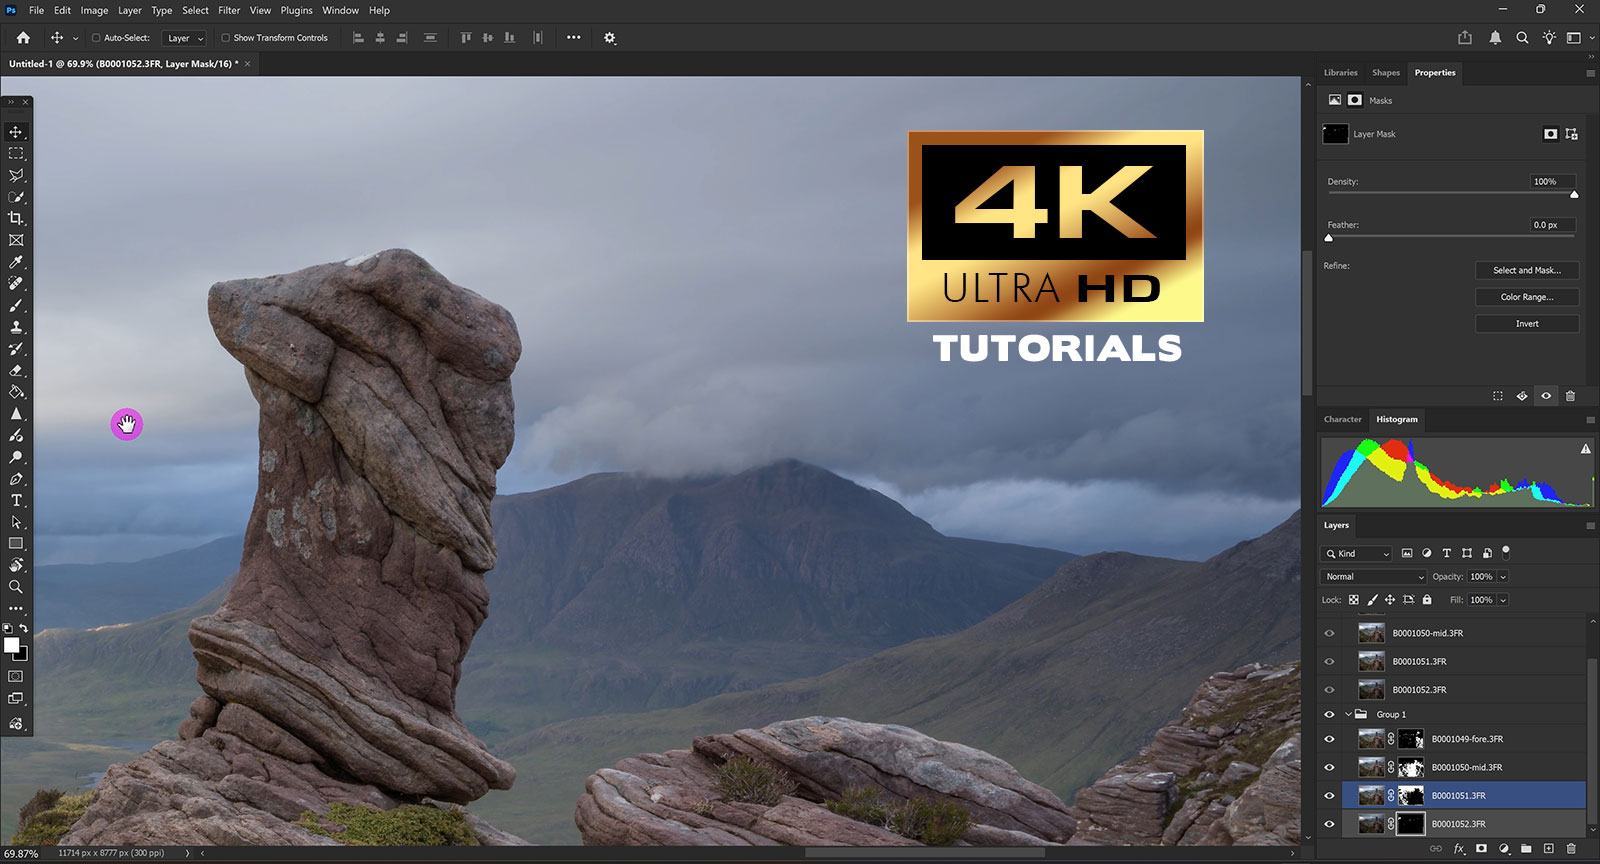
Task: Select the Brush tool
Action: click(16, 306)
